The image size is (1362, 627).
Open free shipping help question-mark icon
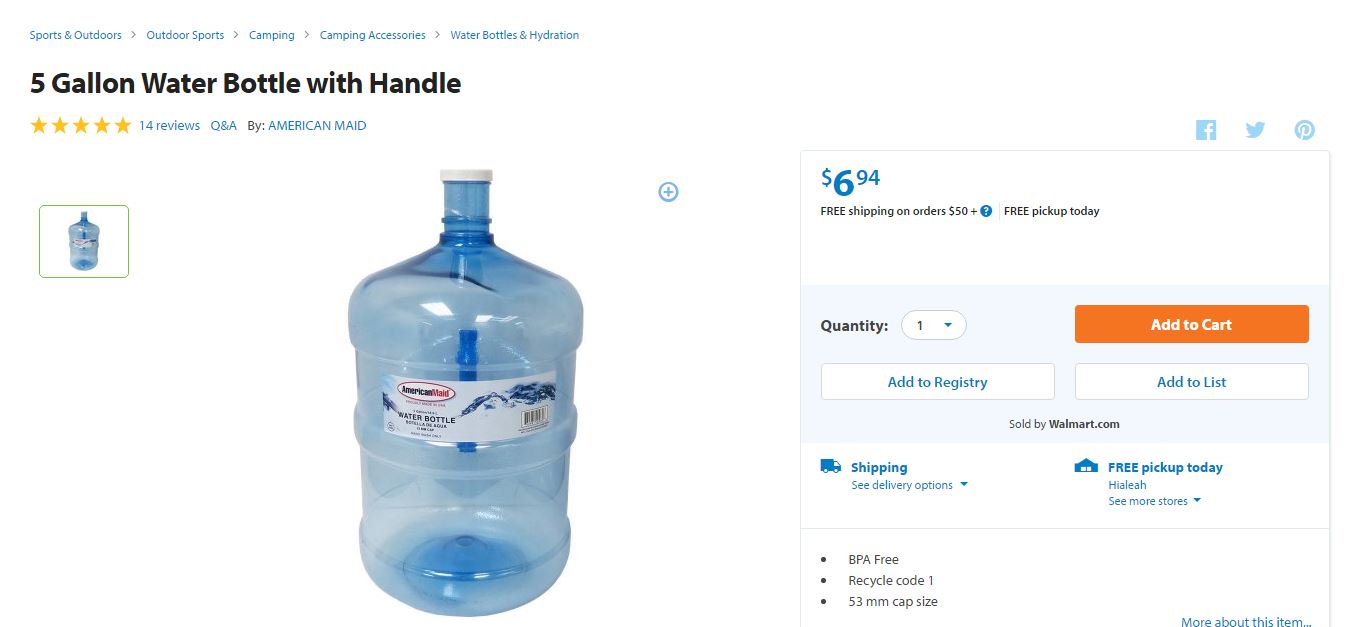pos(986,211)
